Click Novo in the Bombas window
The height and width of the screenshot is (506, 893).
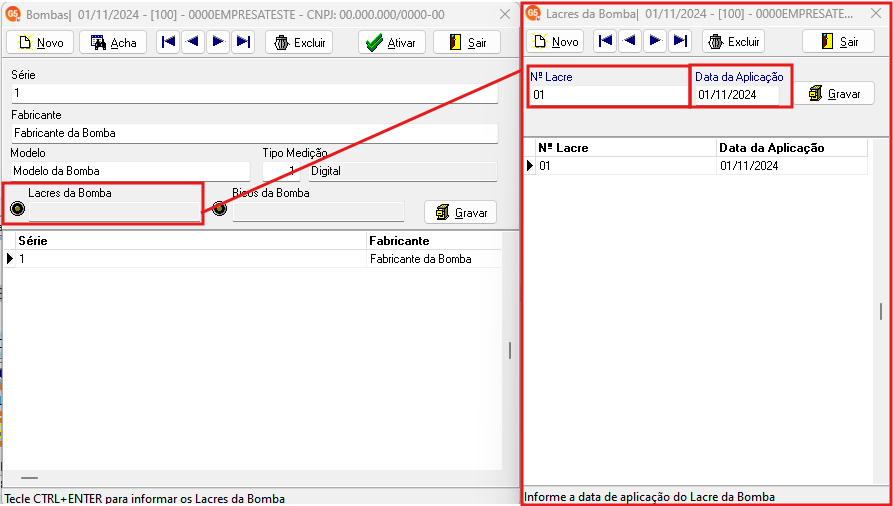pos(40,43)
